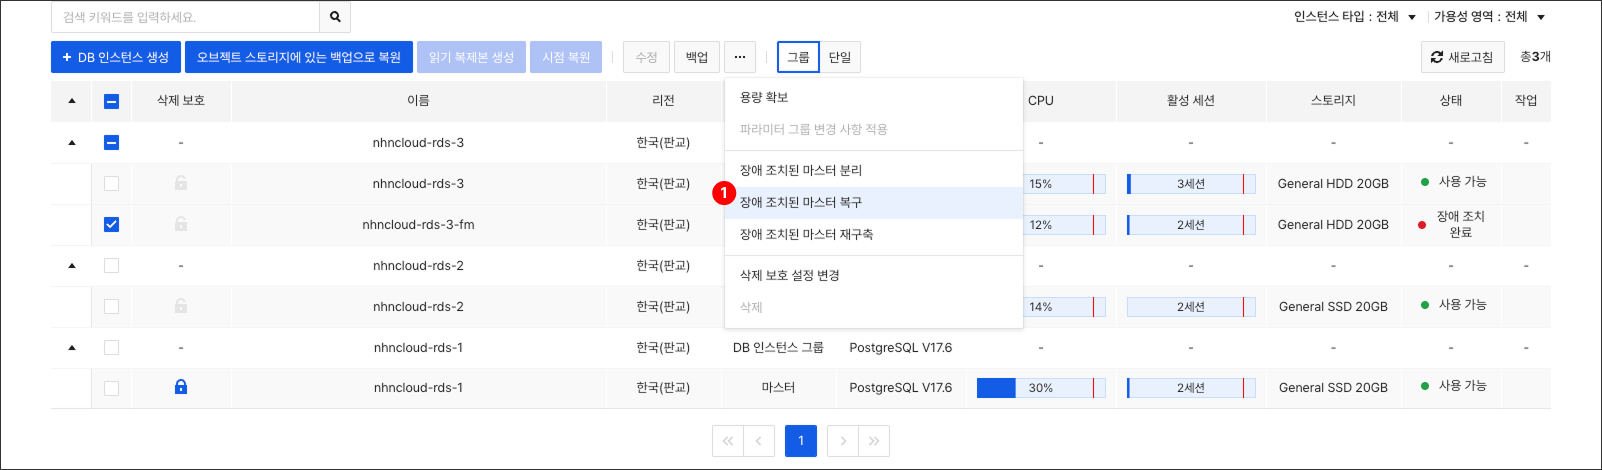Screen dimensions: 1602x470
Task: Open the more actions ellipsis button
Action: (x=739, y=57)
